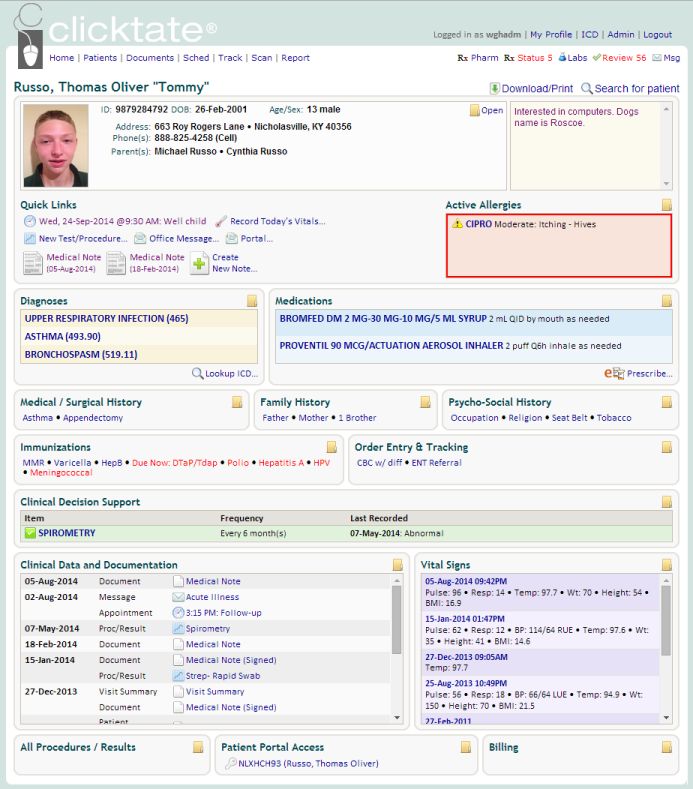
Task: Click the thermometer icon for Record Today's Vitals
Action: tap(221, 221)
